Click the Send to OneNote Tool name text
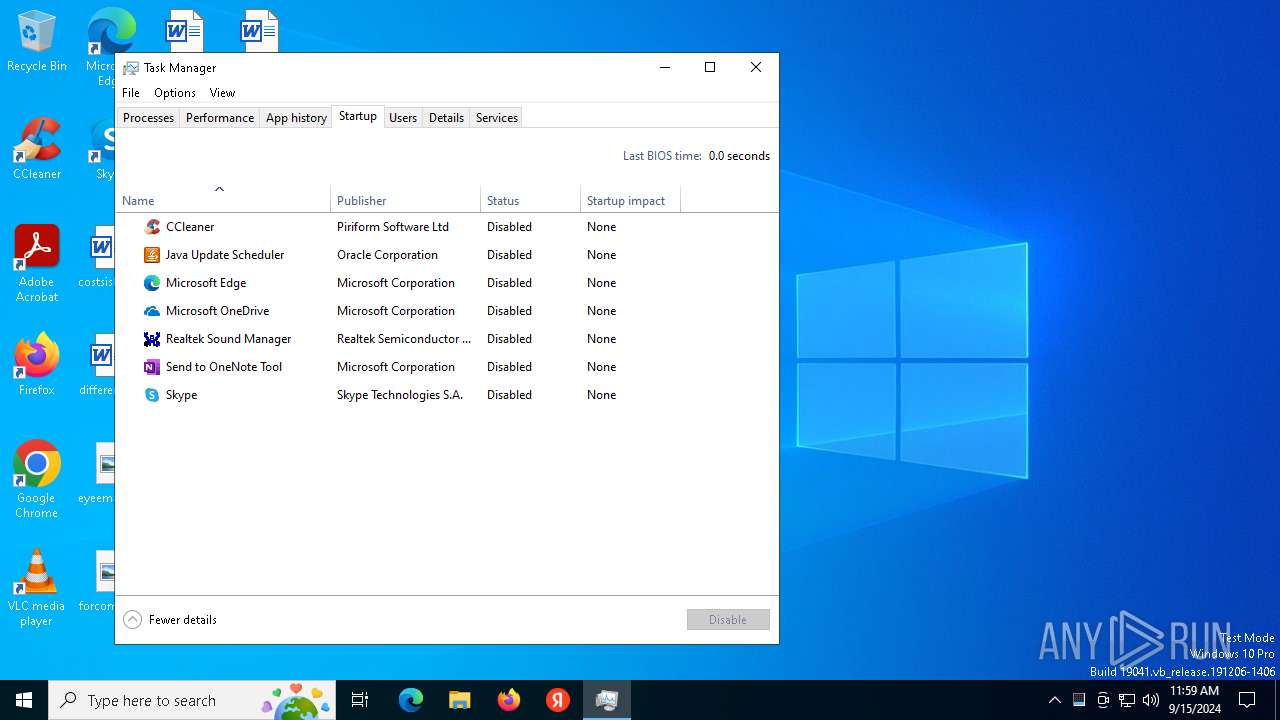 pos(224,367)
